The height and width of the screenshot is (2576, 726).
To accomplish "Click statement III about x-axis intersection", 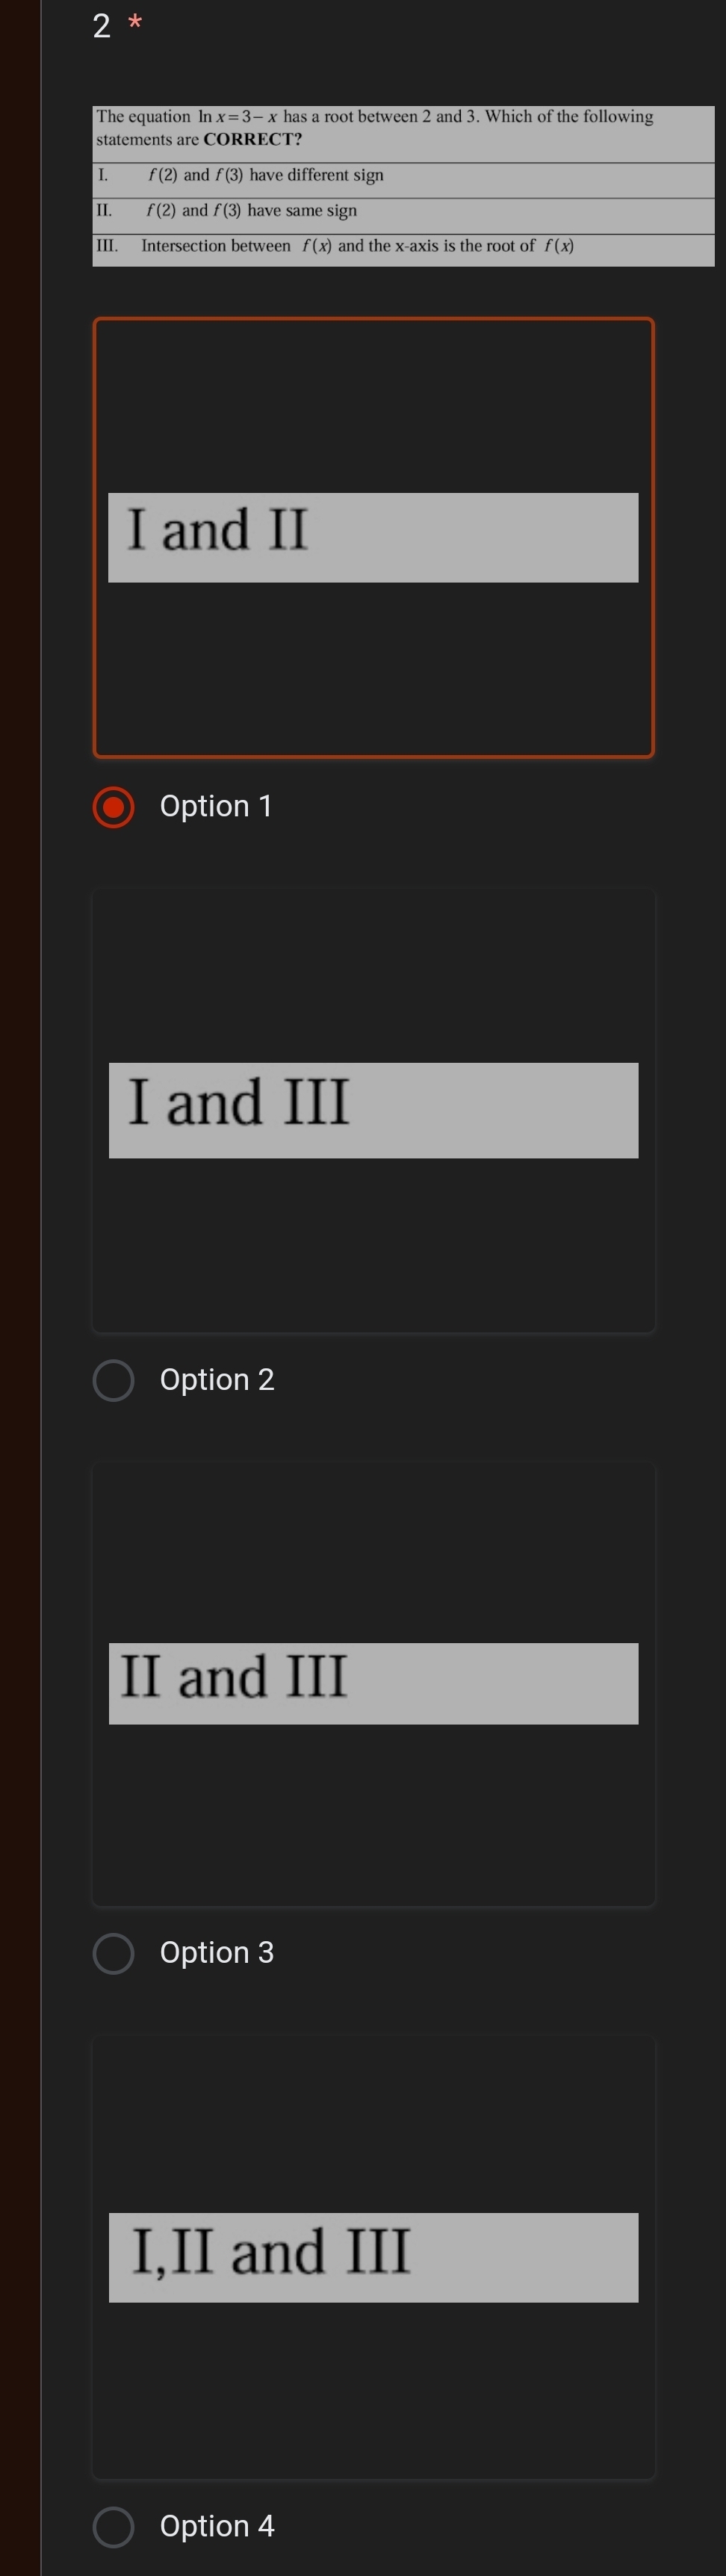I will pos(357,246).
